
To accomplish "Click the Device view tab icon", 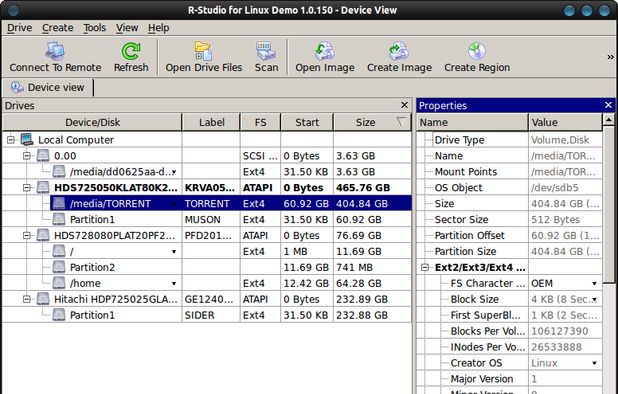I will [x=17, y=87].
